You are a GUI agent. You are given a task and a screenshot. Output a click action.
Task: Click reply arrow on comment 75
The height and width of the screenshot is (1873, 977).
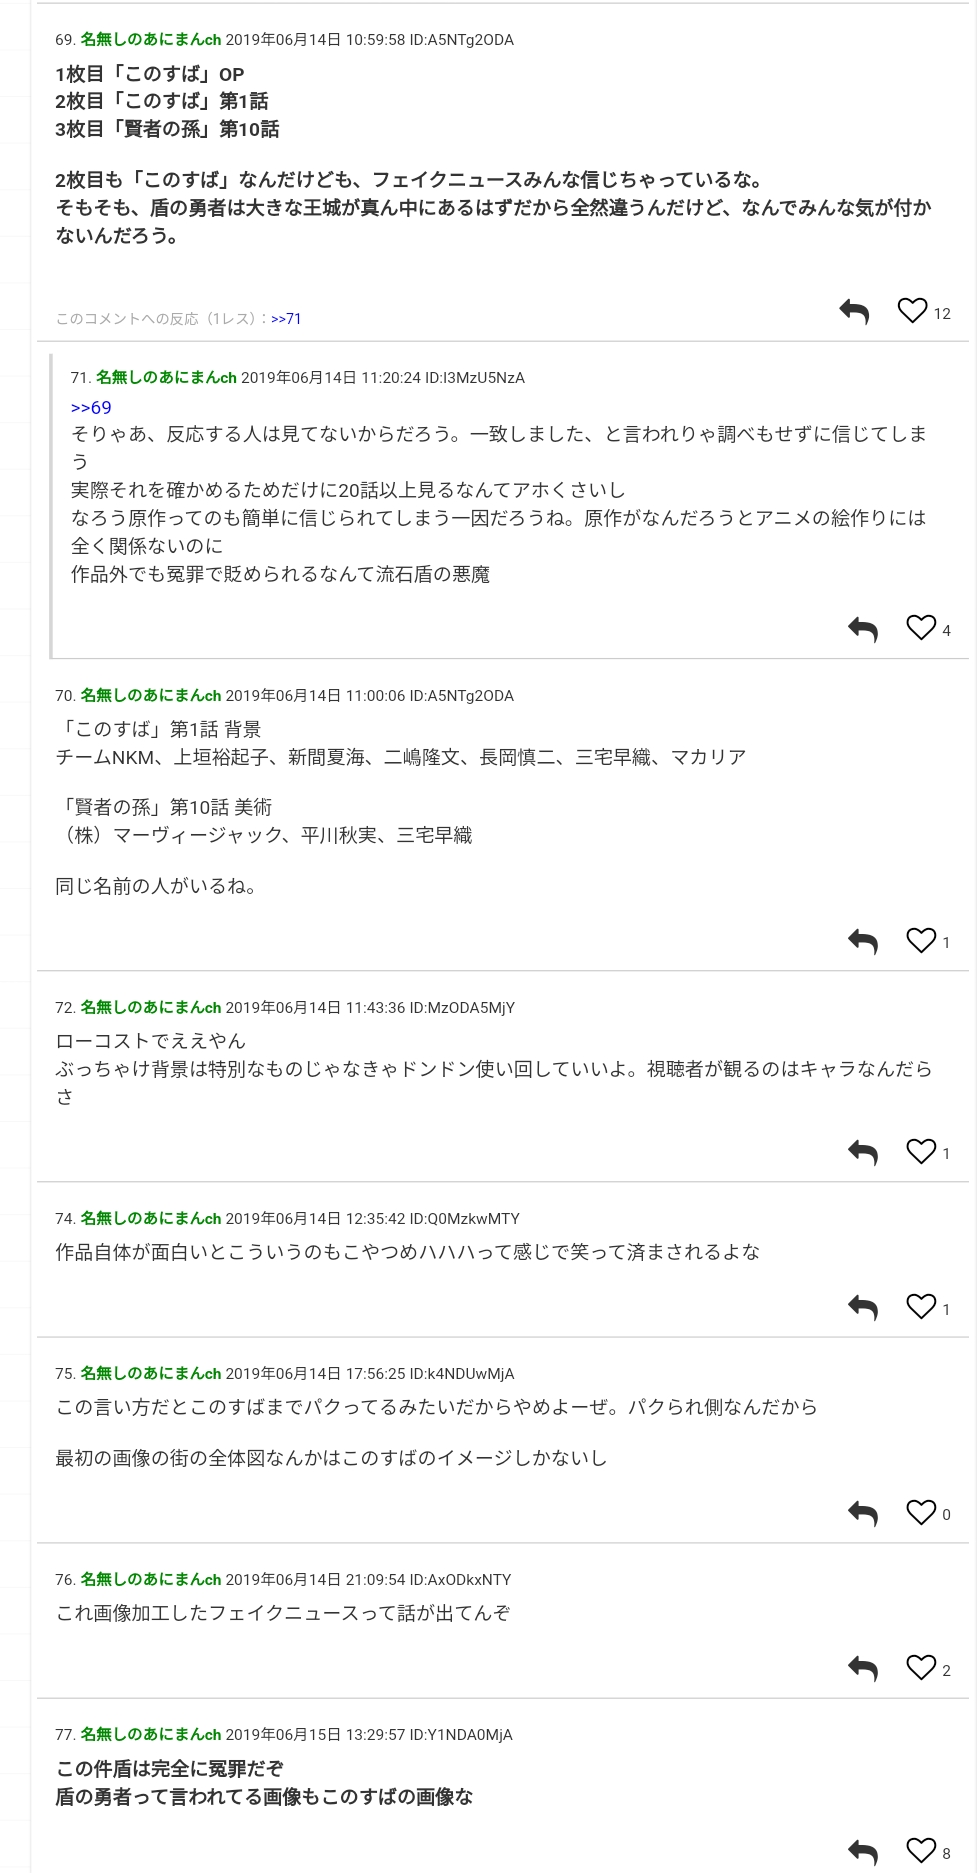click(862, 1513)
